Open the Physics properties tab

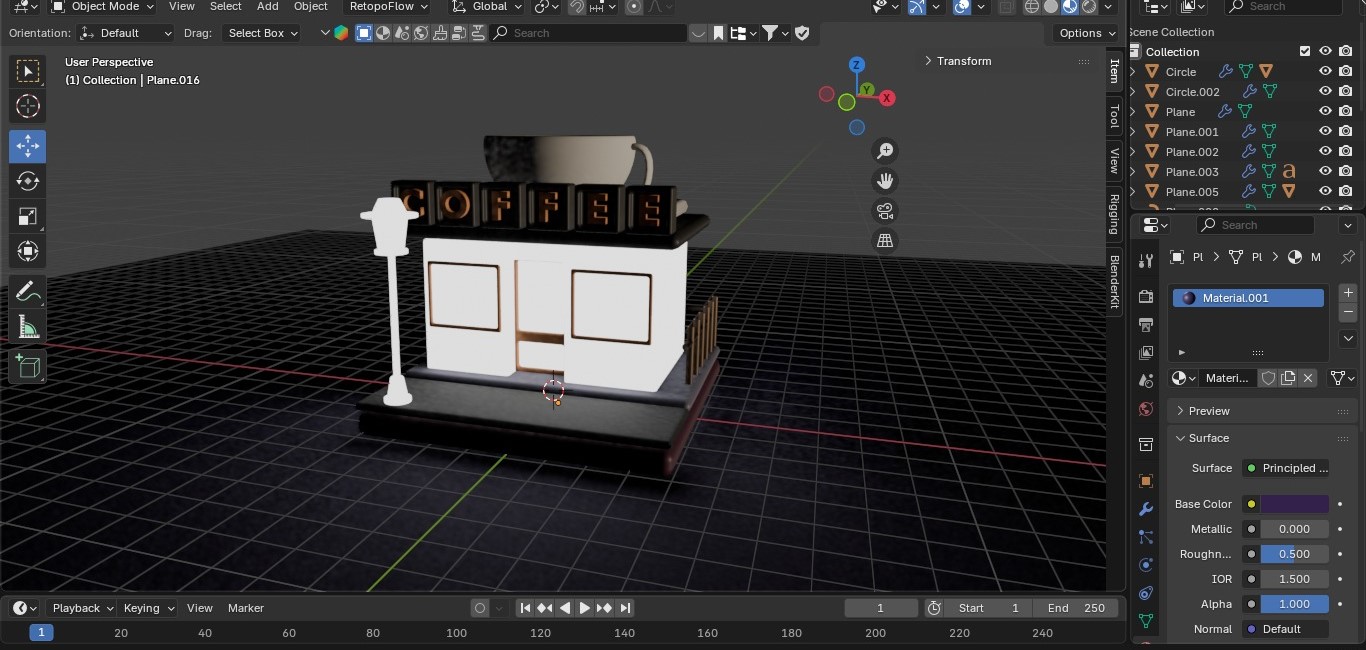(x=1146, y=565)
